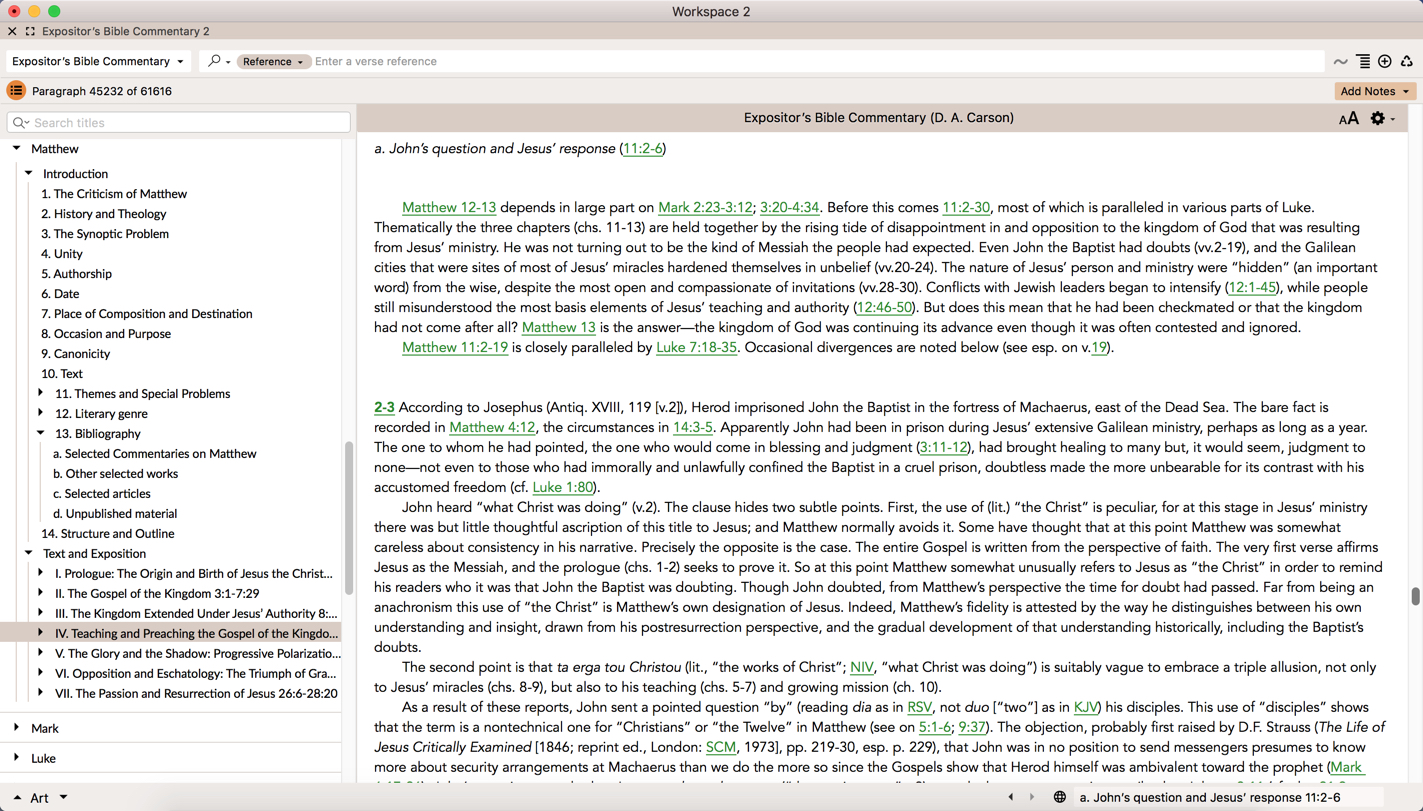
Task: Close the Expositor's Bible Commentary 2 tab
Action: point(12,32)
